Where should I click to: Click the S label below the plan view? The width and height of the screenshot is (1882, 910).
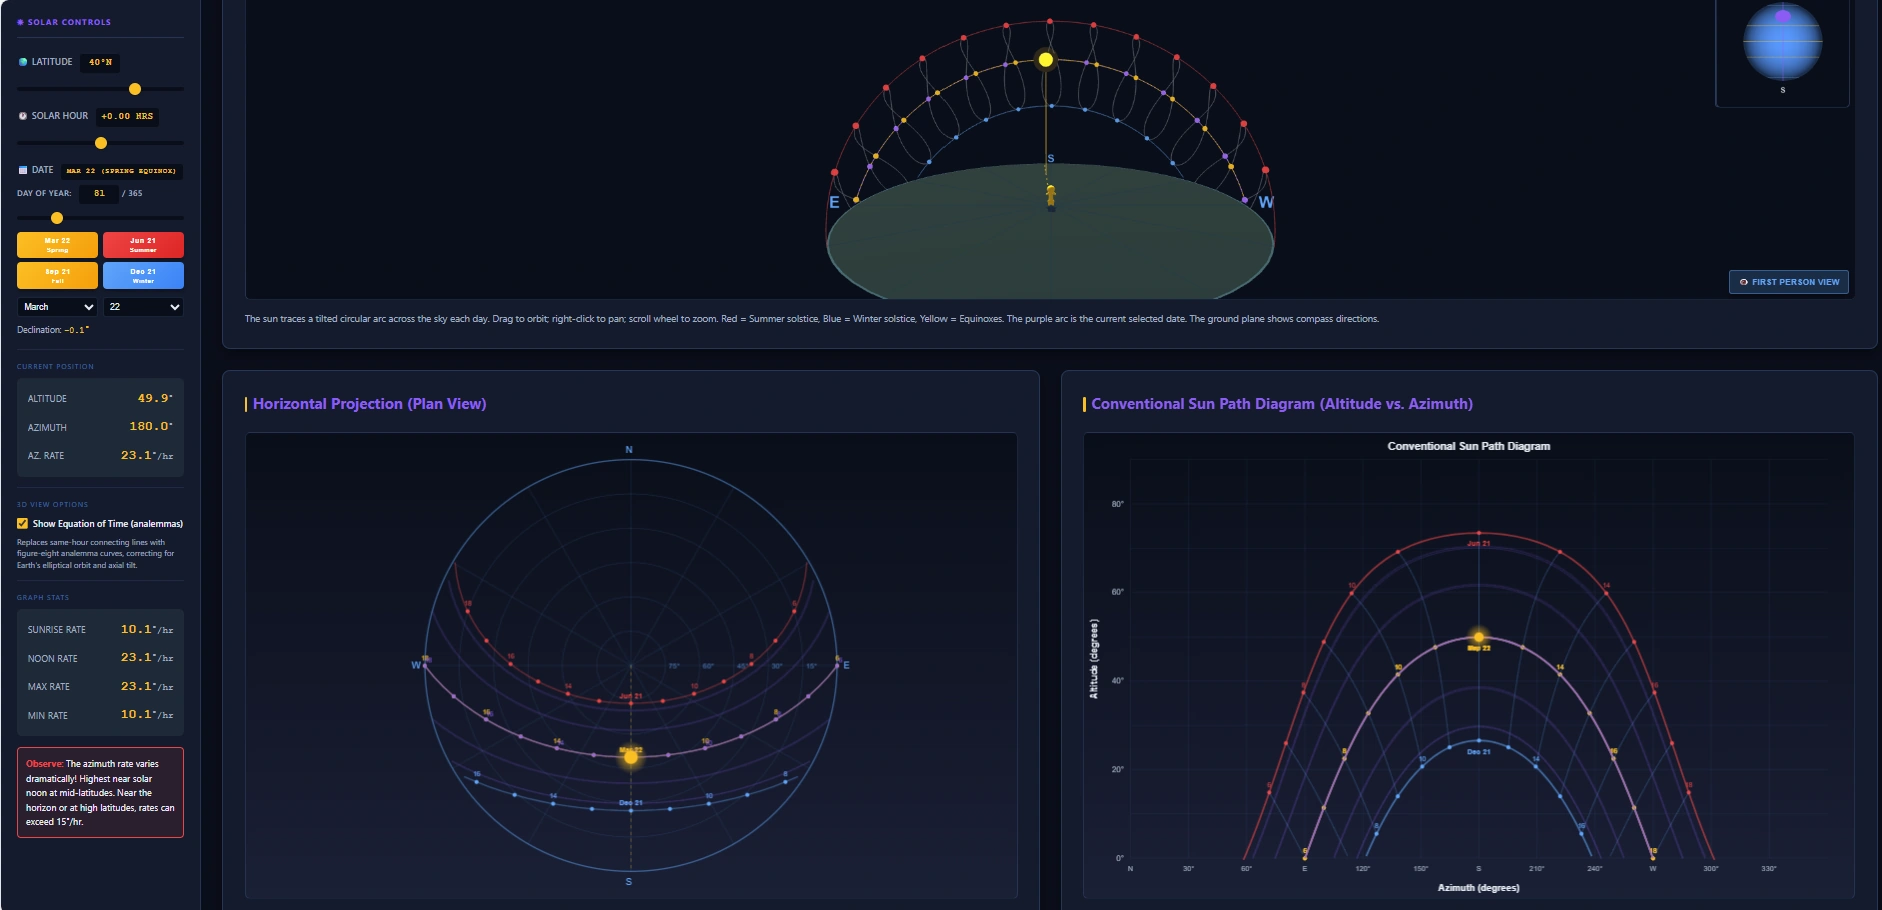(x=629, y=881)
